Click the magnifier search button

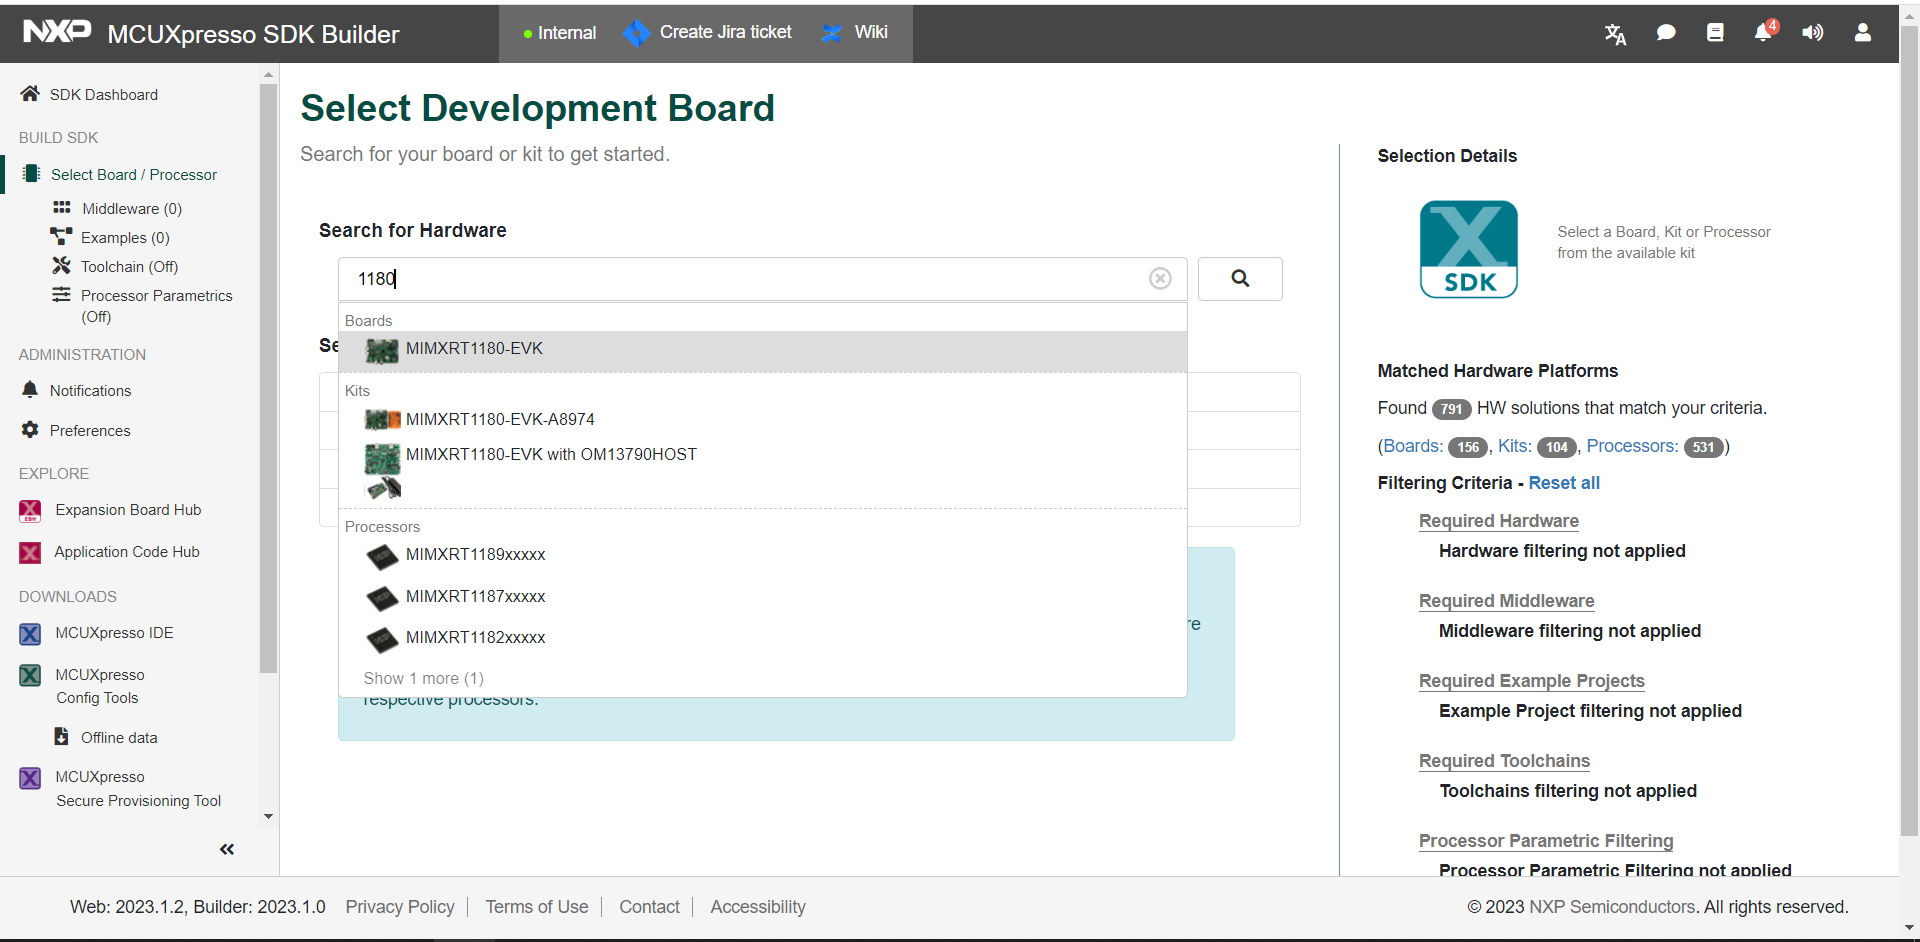(1239, 279)
